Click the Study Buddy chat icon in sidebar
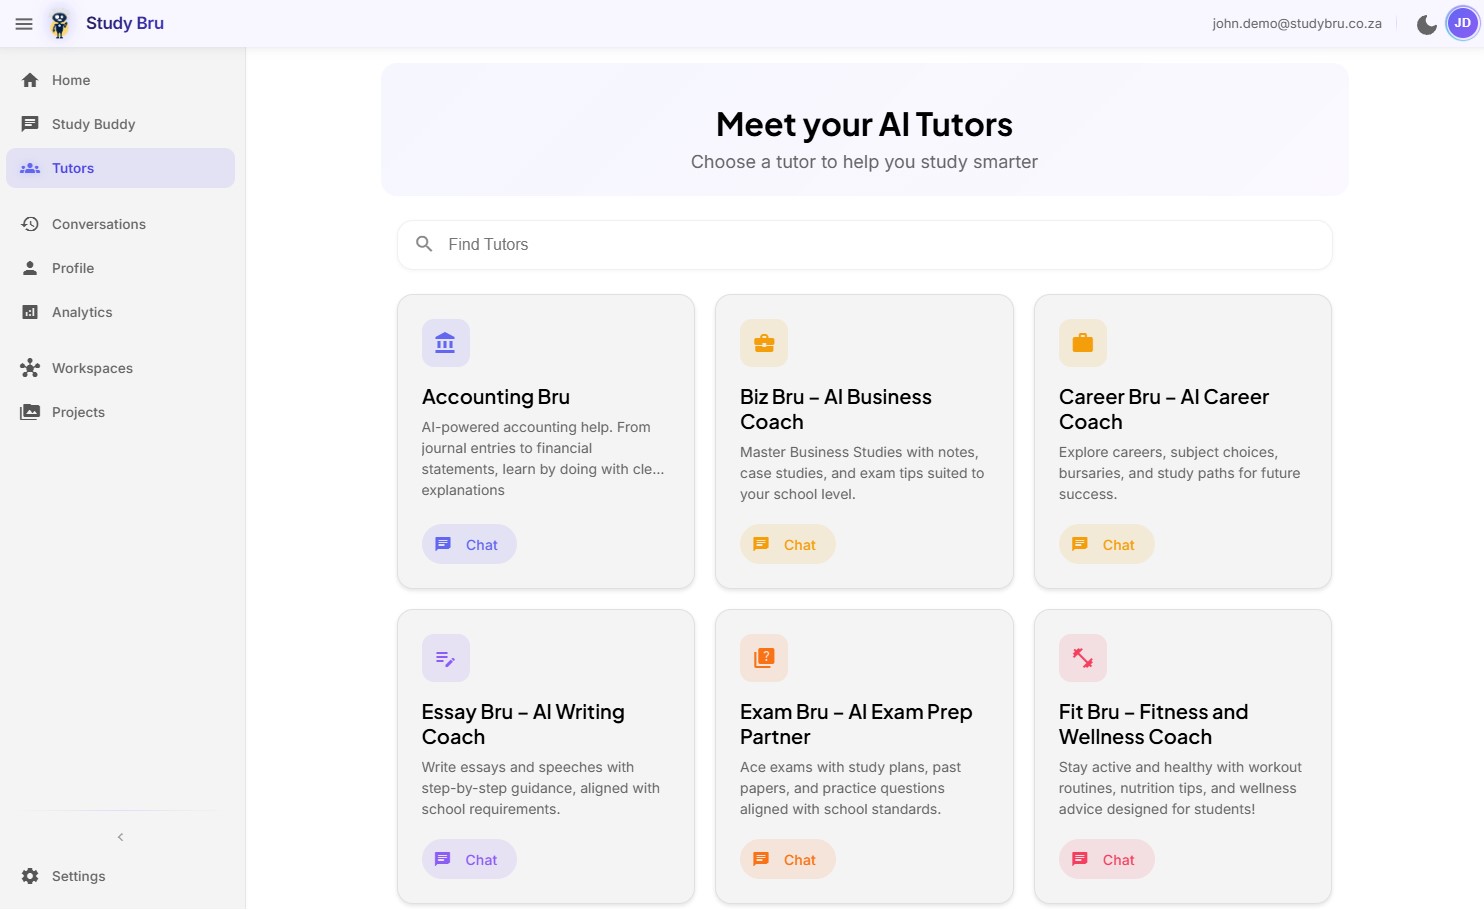 point(31,123)
